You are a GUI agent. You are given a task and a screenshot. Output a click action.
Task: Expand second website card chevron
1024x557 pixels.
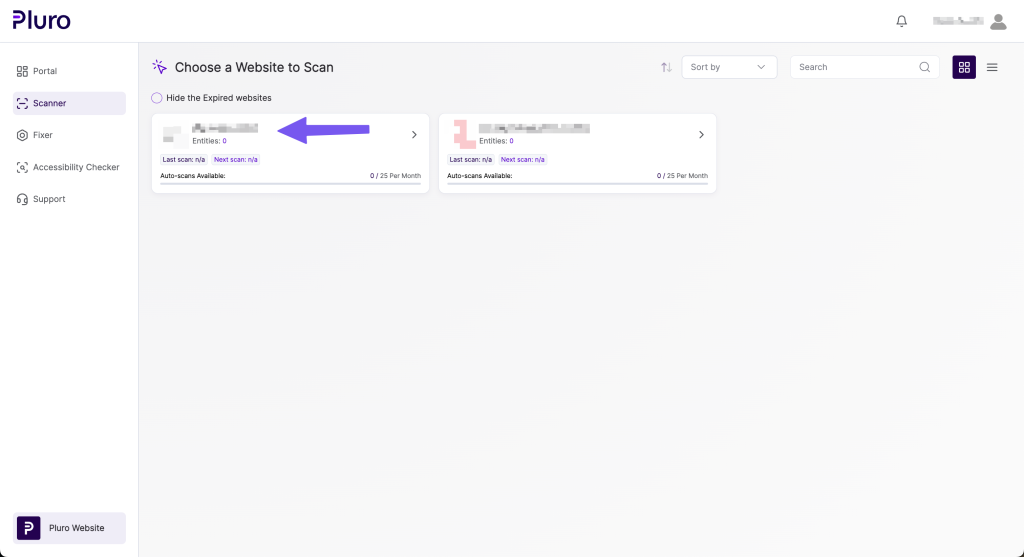pyautogui.click(x=701, y=135)
